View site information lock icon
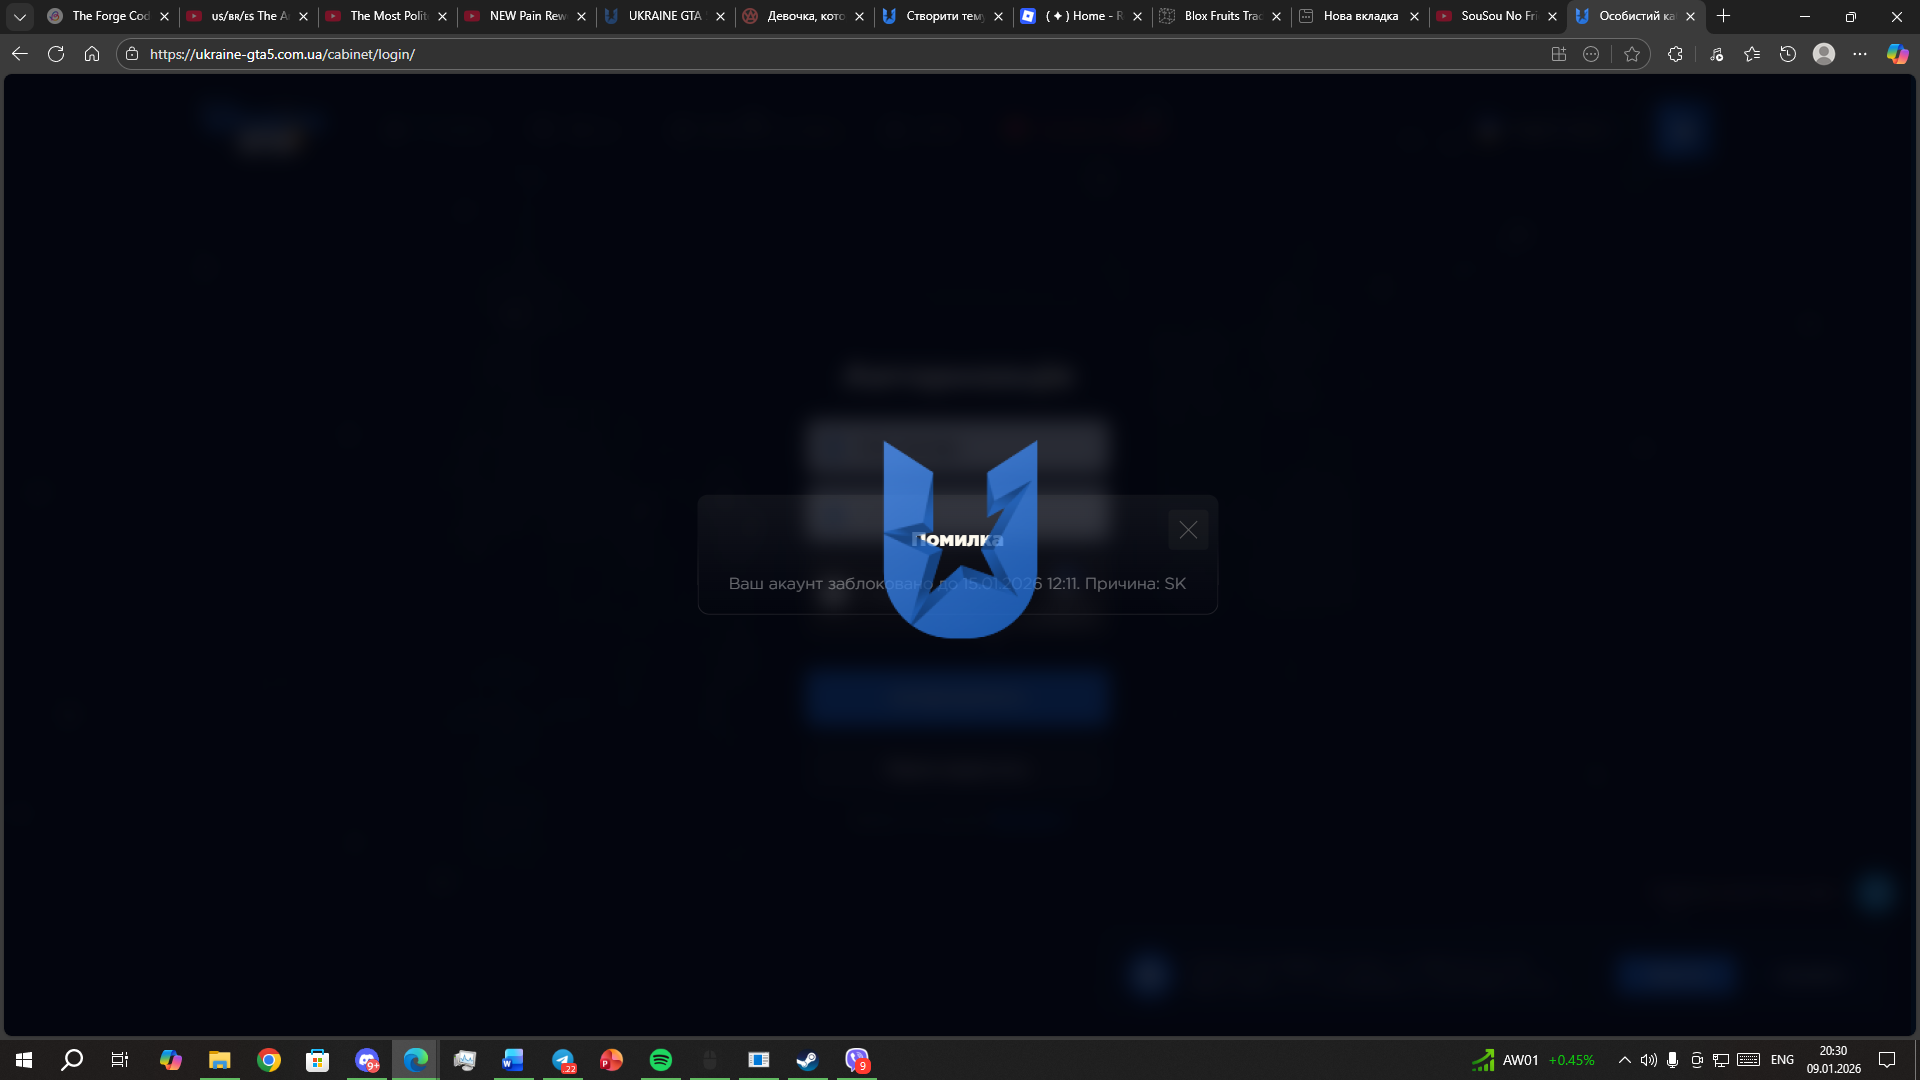The width and height of the screenshot is (1920, 1080). pos(132,54)
